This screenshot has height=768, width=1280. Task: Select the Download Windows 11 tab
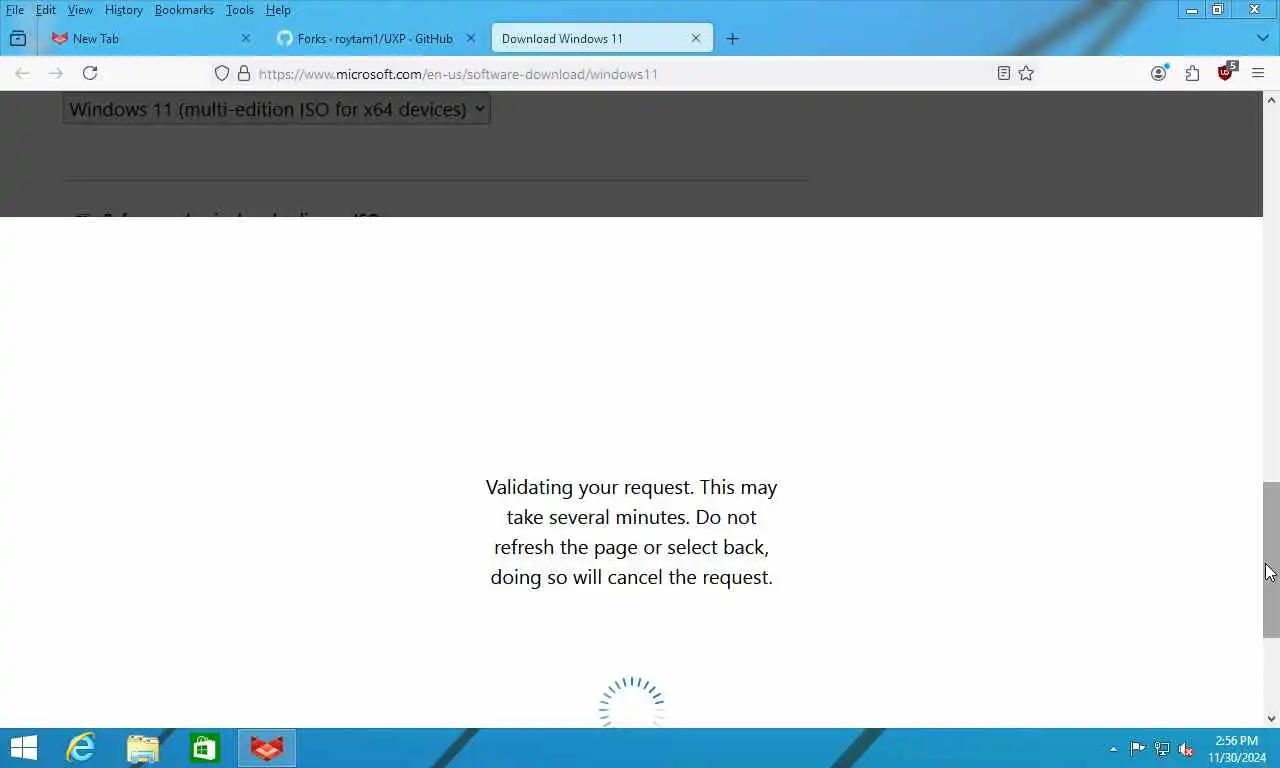coord(601,38)
